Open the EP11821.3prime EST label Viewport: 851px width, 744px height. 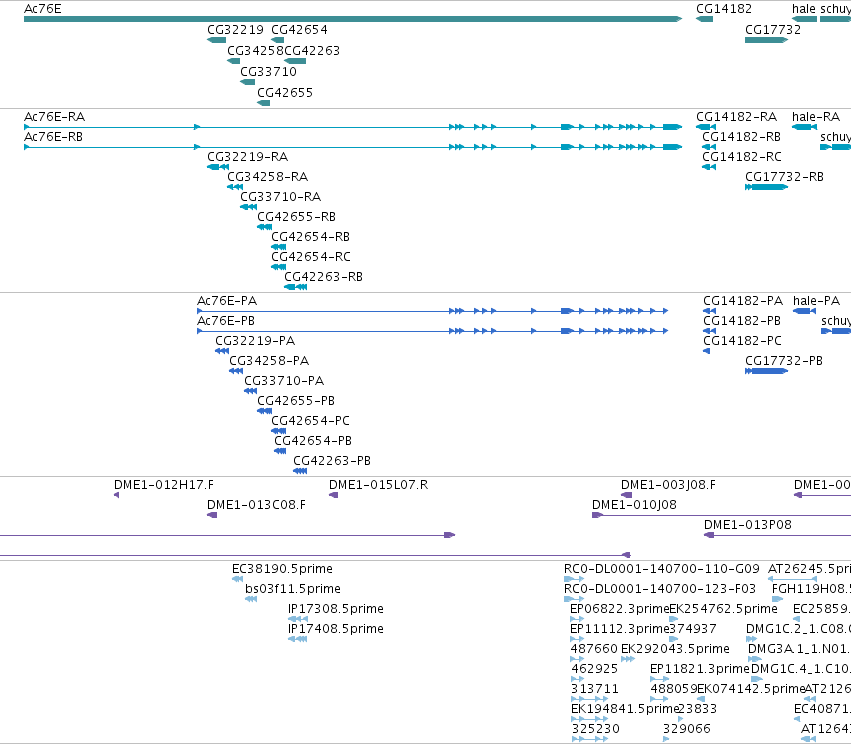point(700,669)
